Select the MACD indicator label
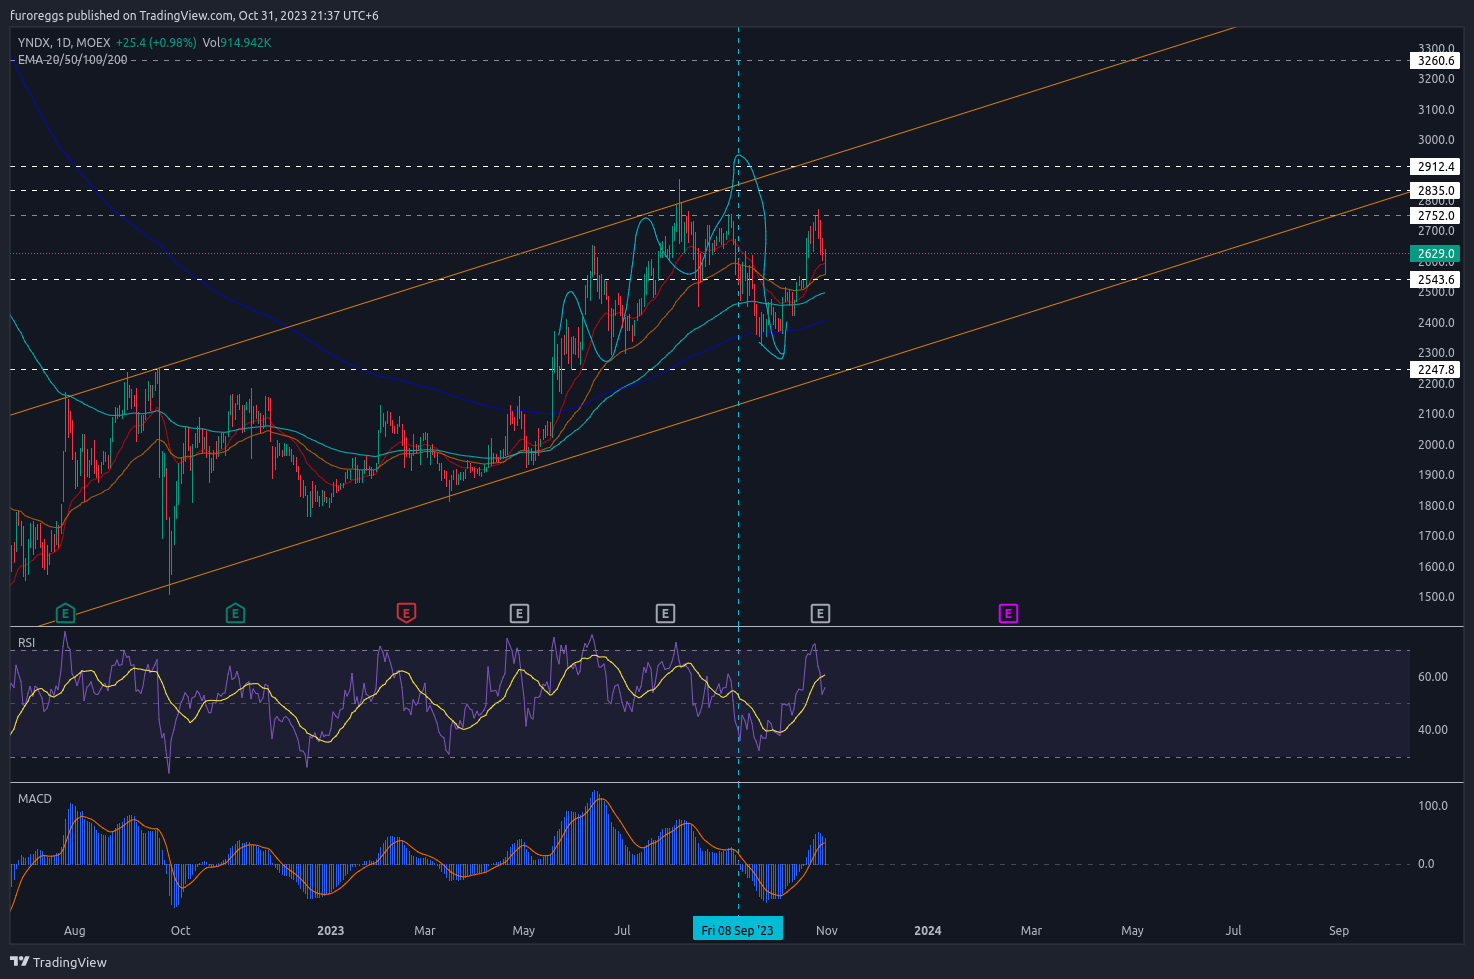The width and height of the screenshot is (1474, 979). click(x=35, y=799)
